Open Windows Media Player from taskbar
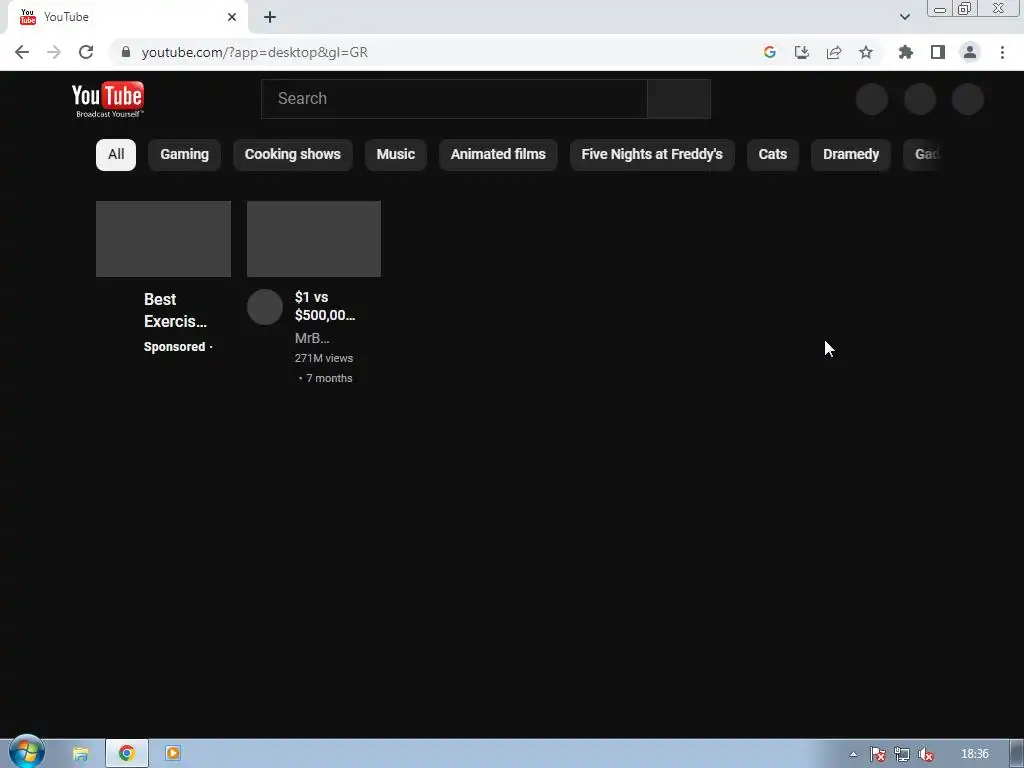Image resolution: width=1024 pixels, height=768 pixels. click(173, 754)
